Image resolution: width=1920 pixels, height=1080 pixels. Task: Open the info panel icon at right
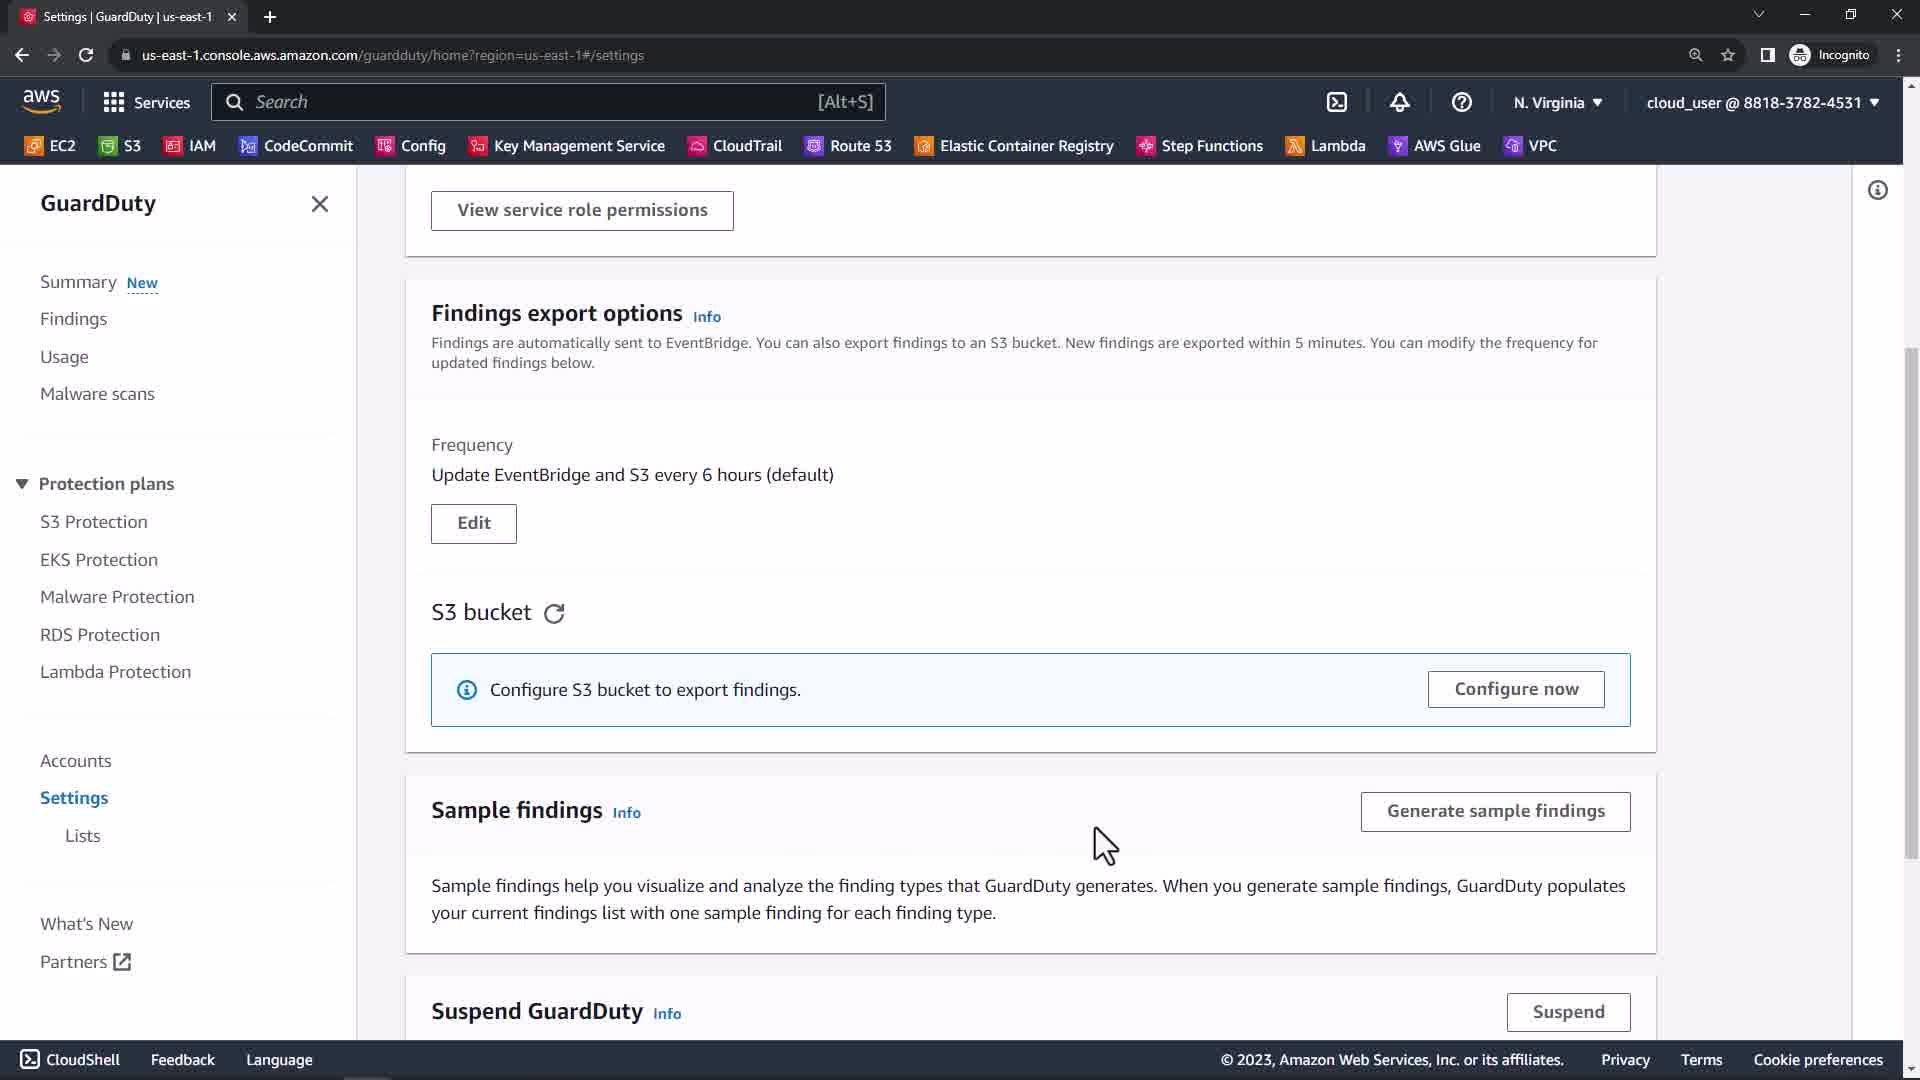(x=1877, y=190)
